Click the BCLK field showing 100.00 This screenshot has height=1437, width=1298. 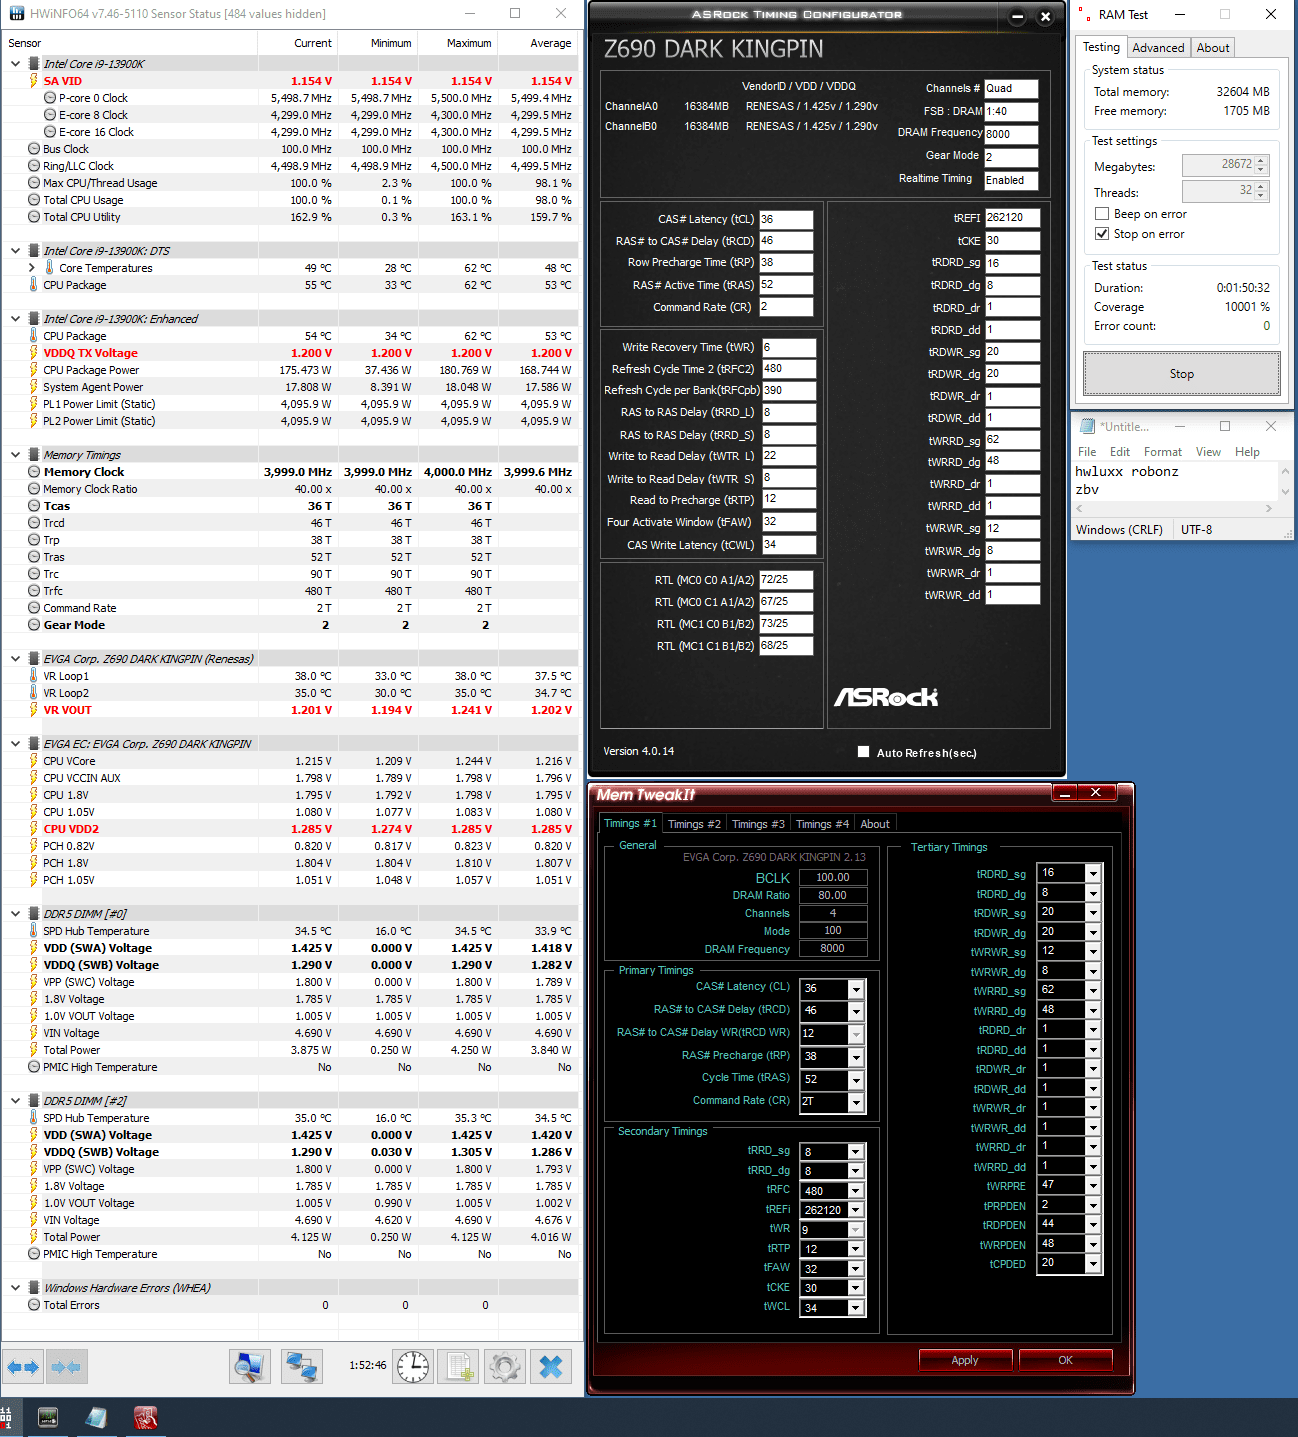[x=833, y=877]
